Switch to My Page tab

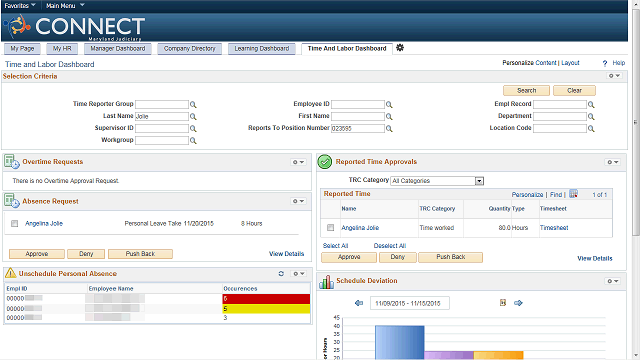(22, 49)
